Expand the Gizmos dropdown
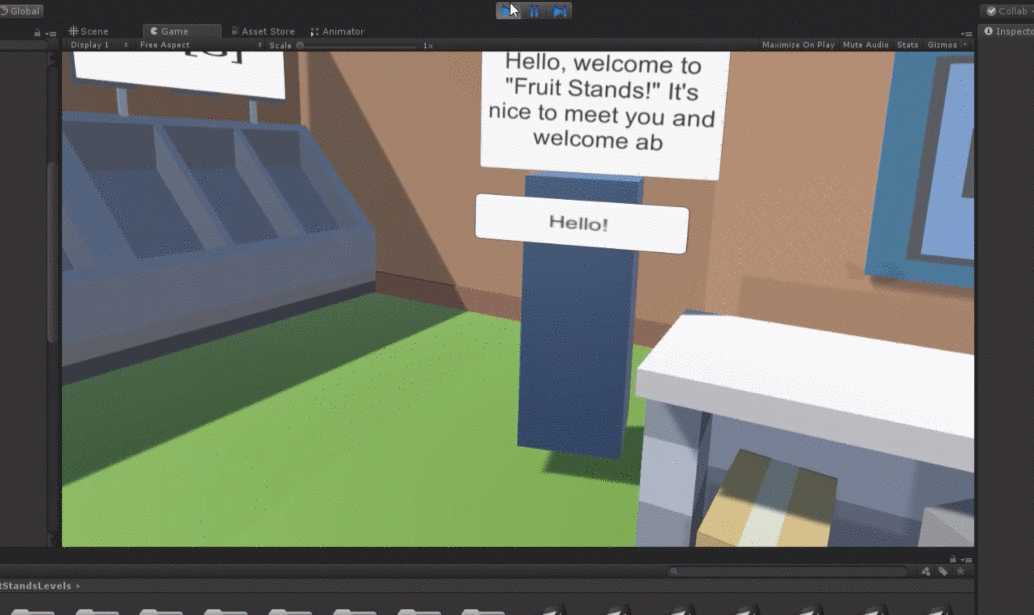 tap(947, 45)
